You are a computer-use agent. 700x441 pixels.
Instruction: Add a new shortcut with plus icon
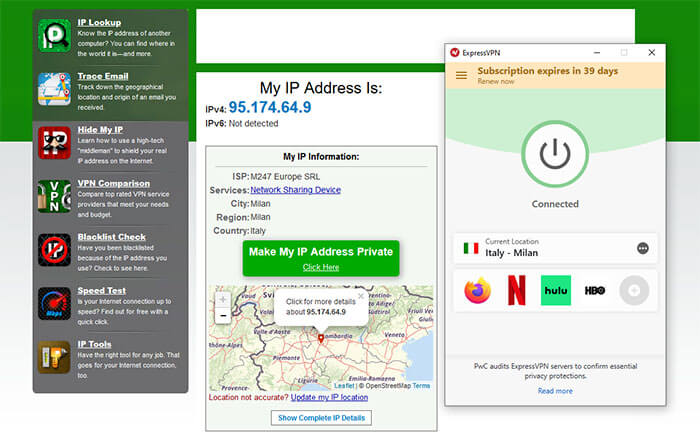point(634,291)
